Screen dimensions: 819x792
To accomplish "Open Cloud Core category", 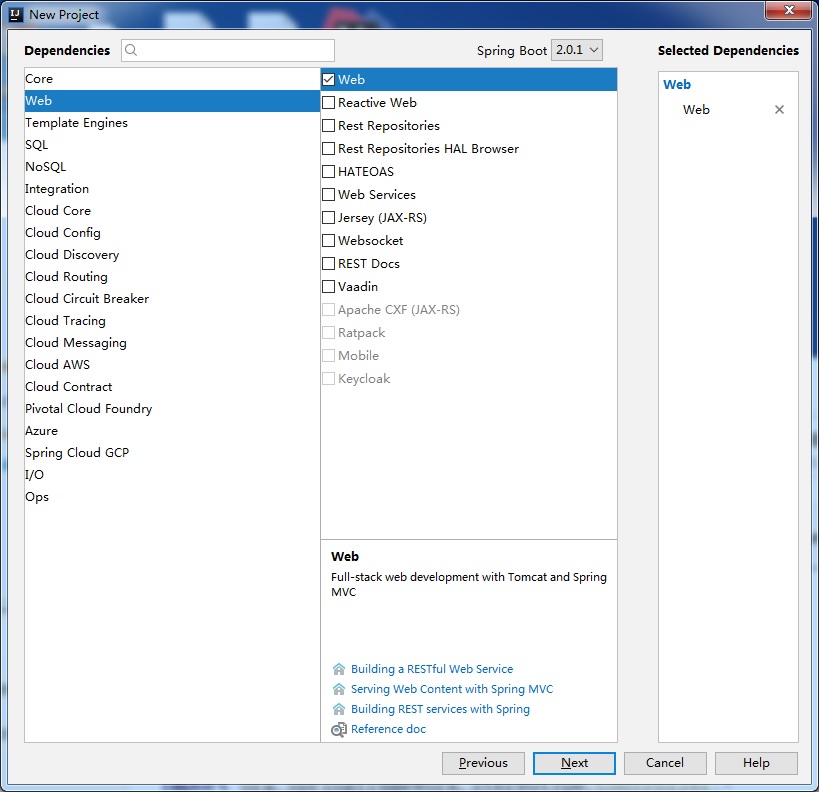I will coord(172,211).
